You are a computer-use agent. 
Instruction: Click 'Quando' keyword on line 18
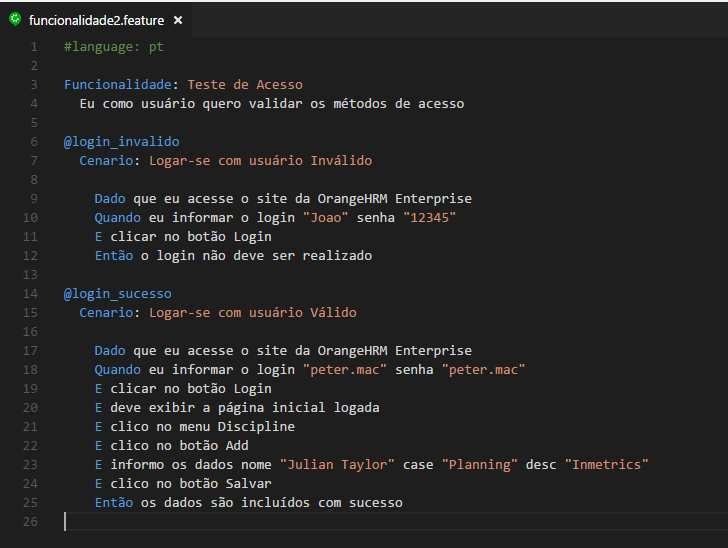coord(118,370)
